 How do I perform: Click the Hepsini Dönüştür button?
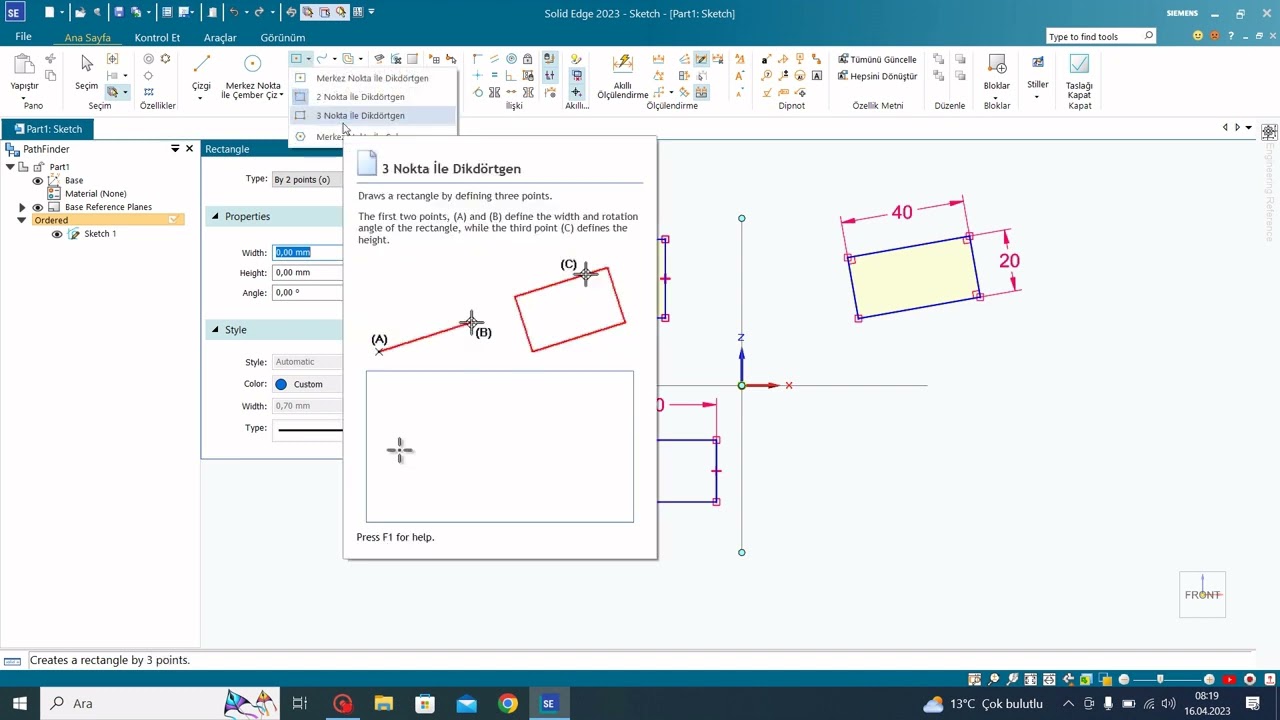877,76
